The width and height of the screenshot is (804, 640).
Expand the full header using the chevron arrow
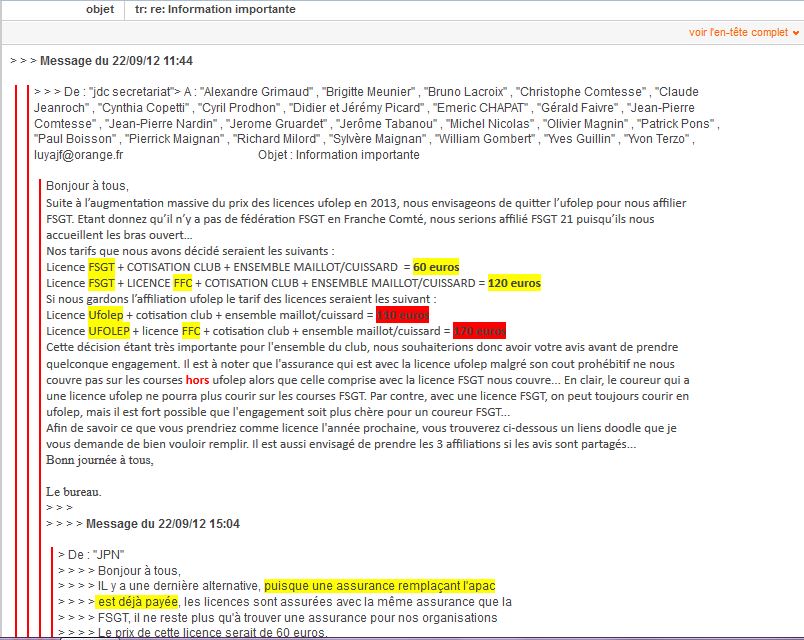click(796, 33)
